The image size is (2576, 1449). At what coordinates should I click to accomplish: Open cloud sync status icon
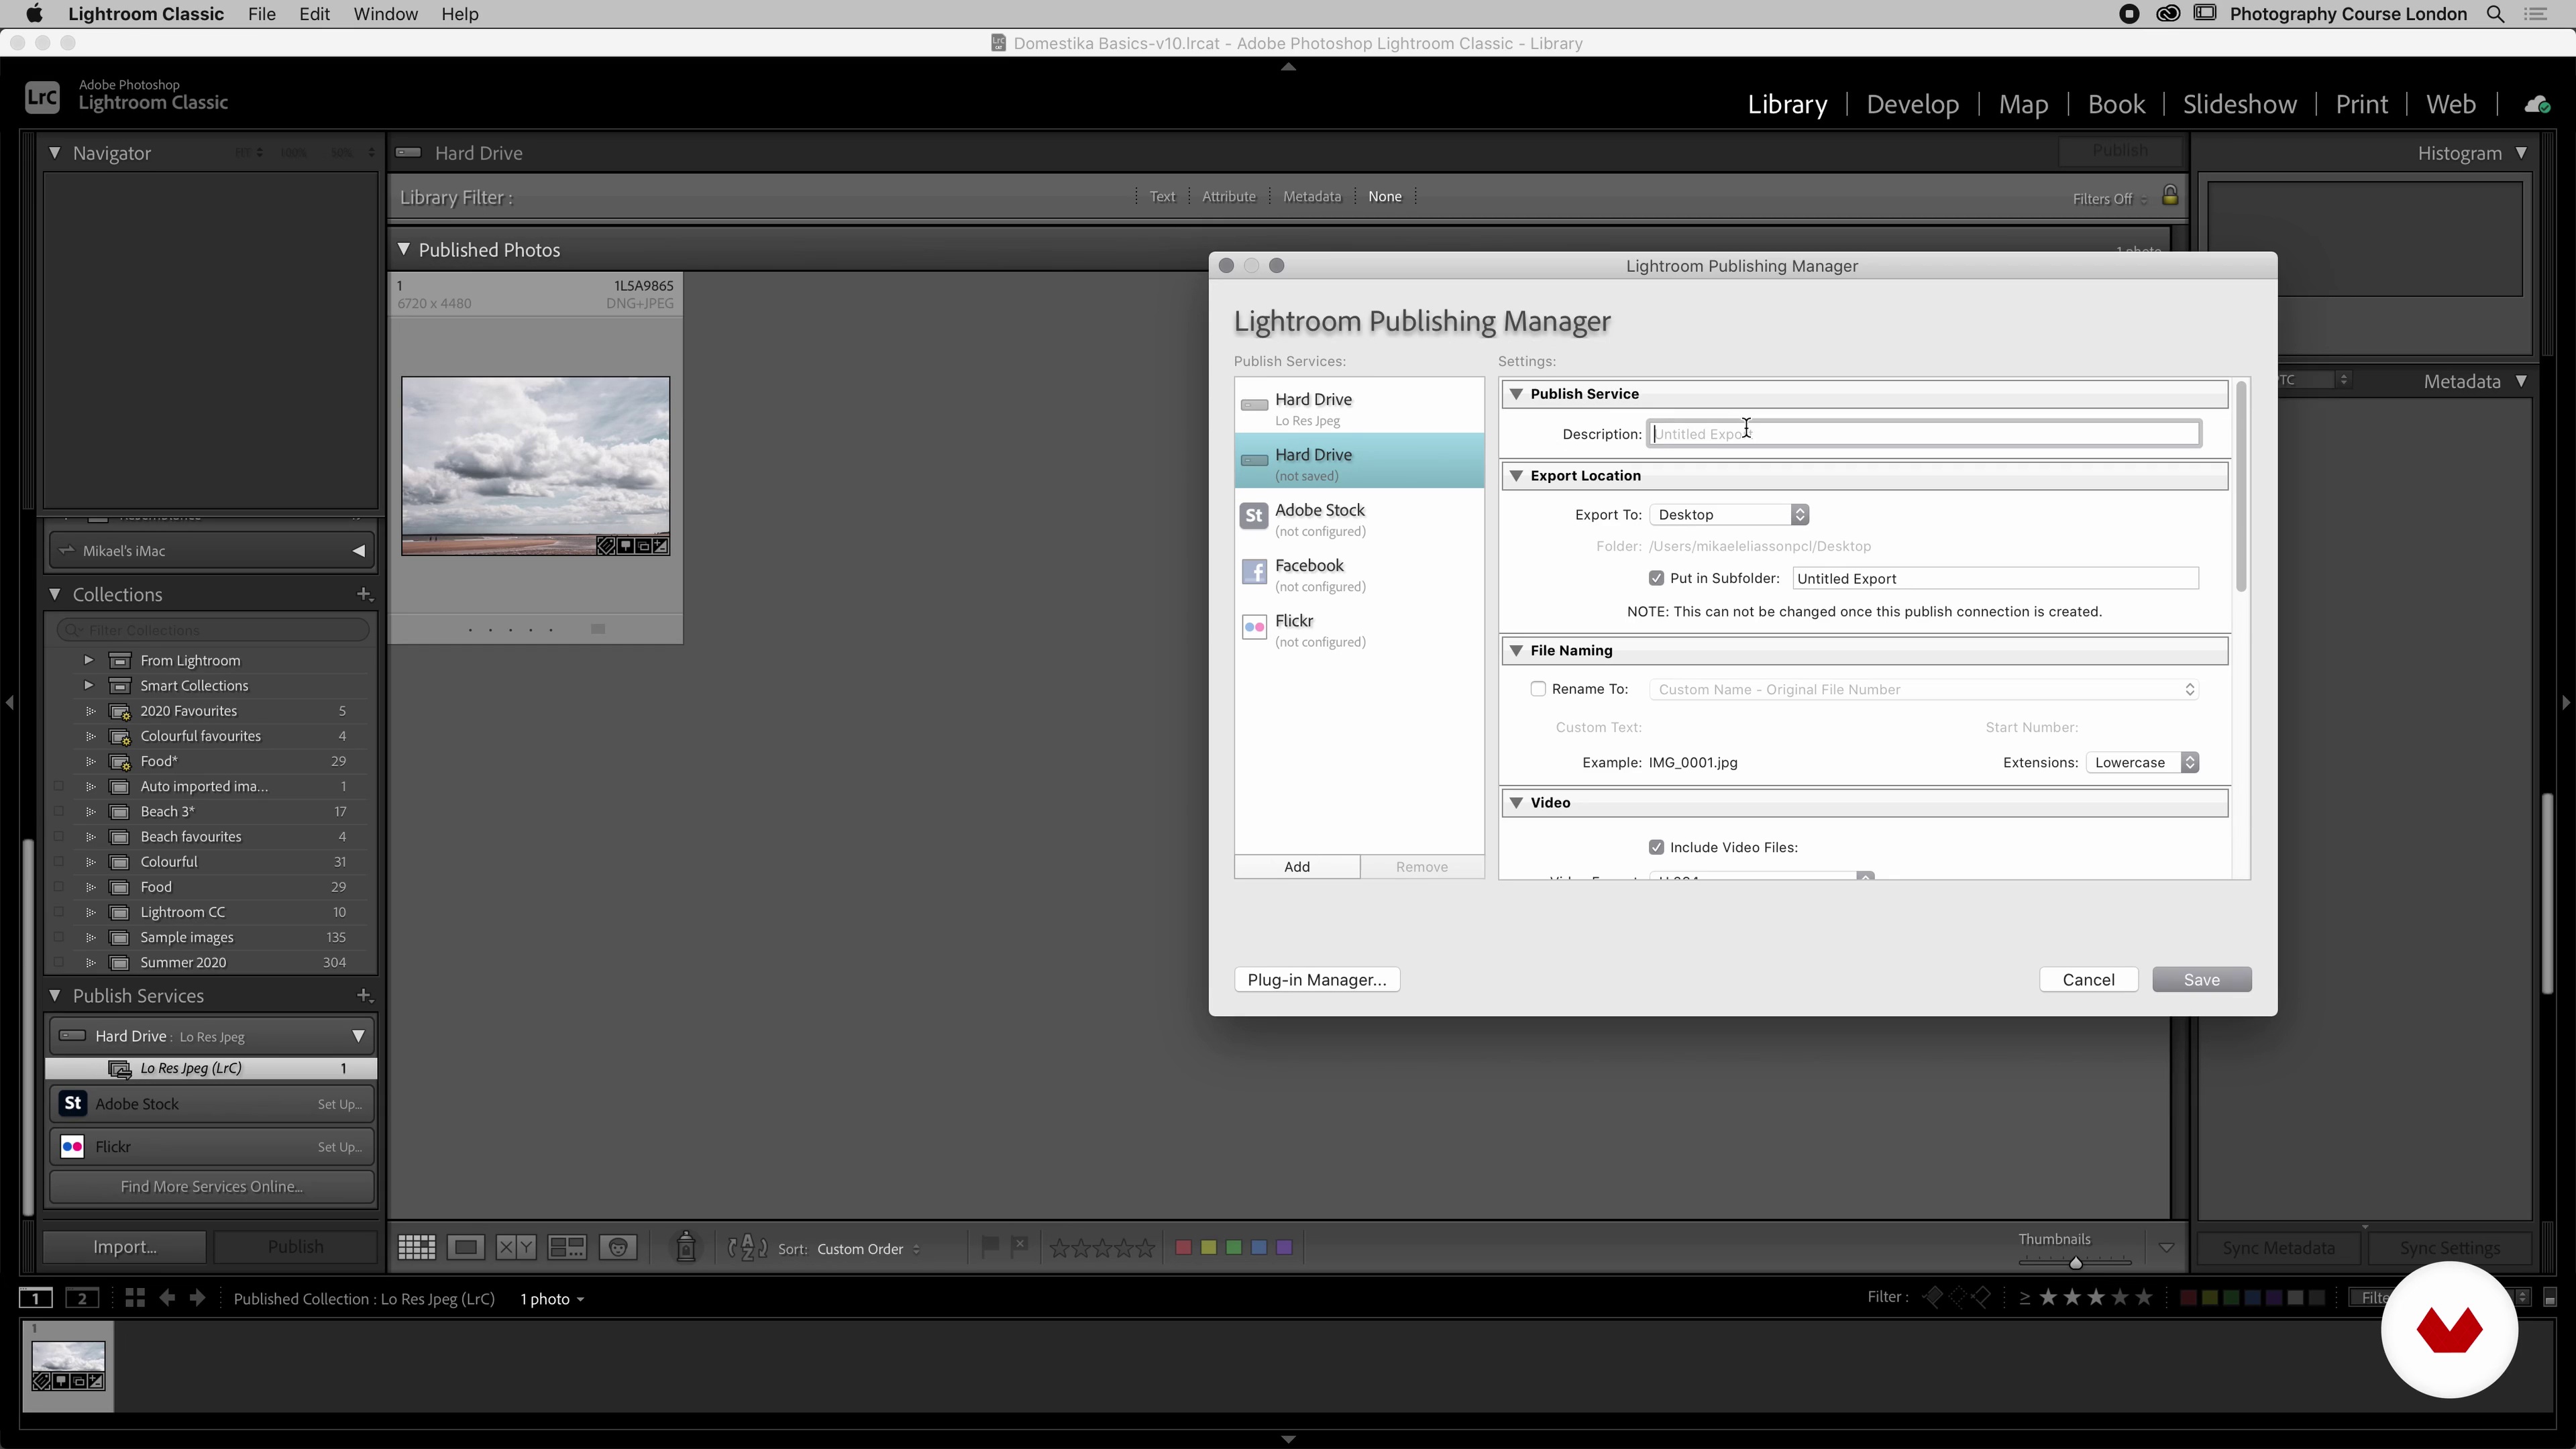2537,104
